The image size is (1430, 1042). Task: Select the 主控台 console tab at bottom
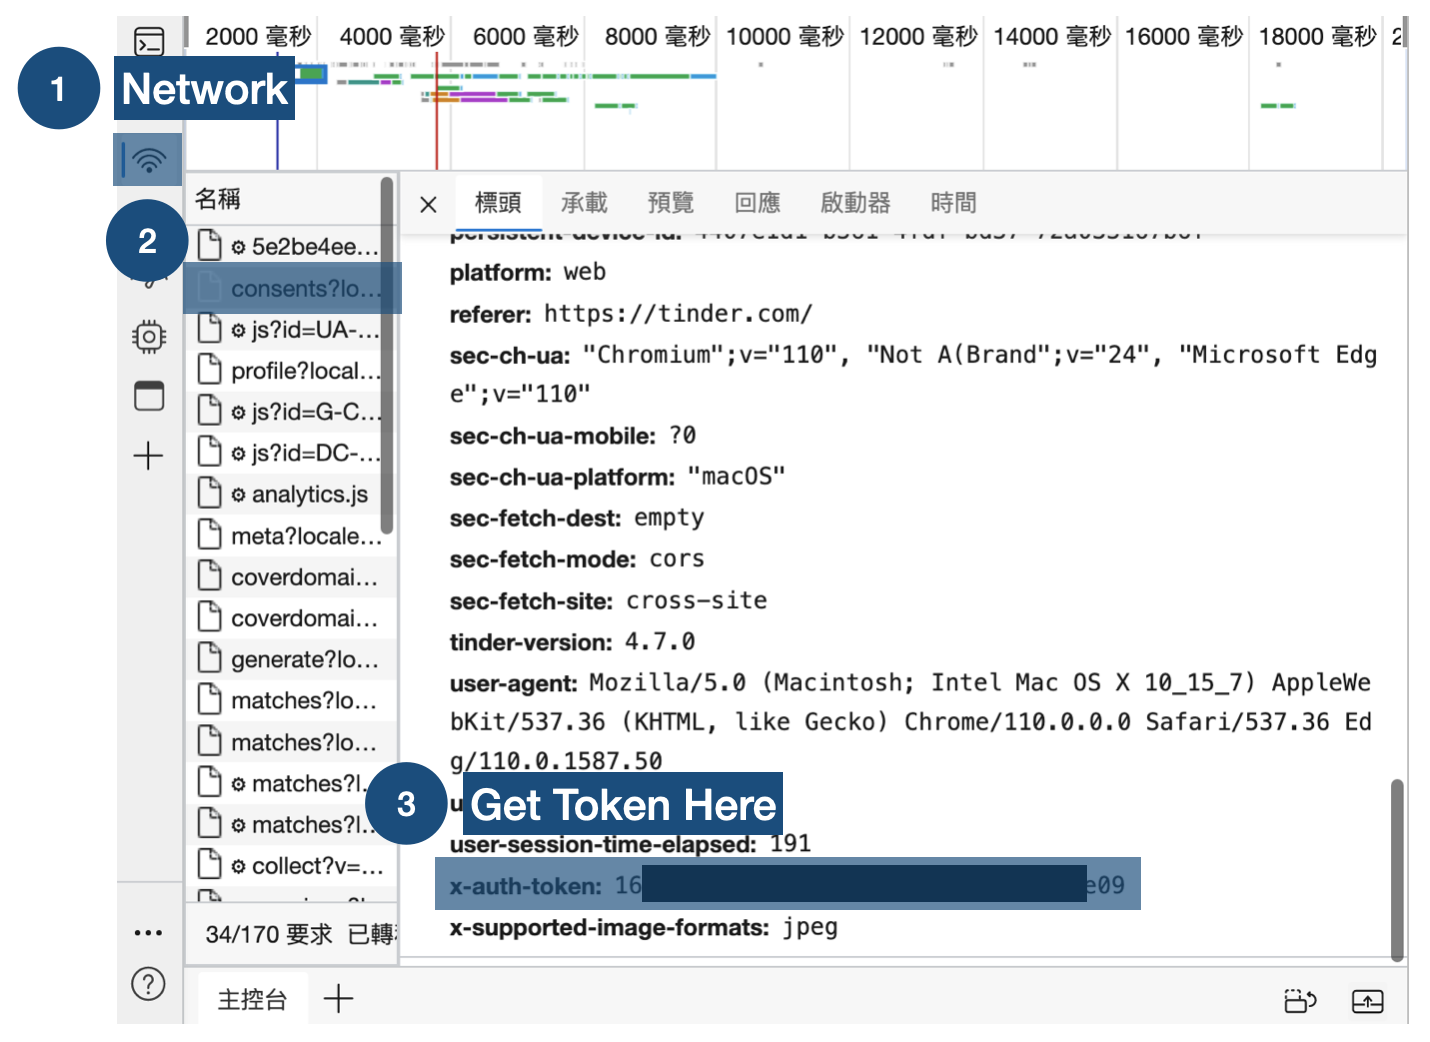[252, 998]
